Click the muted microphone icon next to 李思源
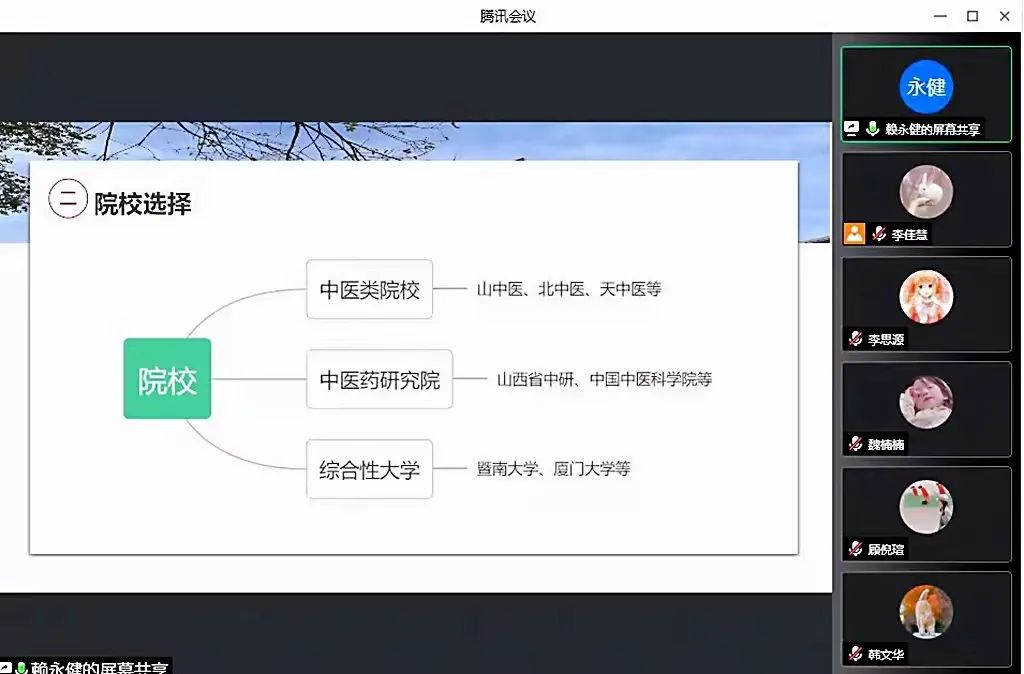This screenshot has height=674, width=1024. [x=855, y=339]
